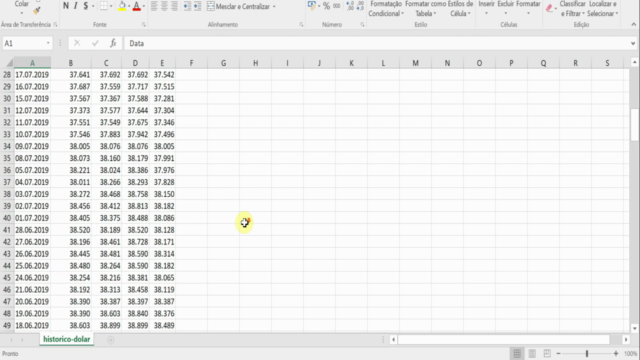Open accounting number format icon
The width and height of the screenshot is (640, 360).
311,6
